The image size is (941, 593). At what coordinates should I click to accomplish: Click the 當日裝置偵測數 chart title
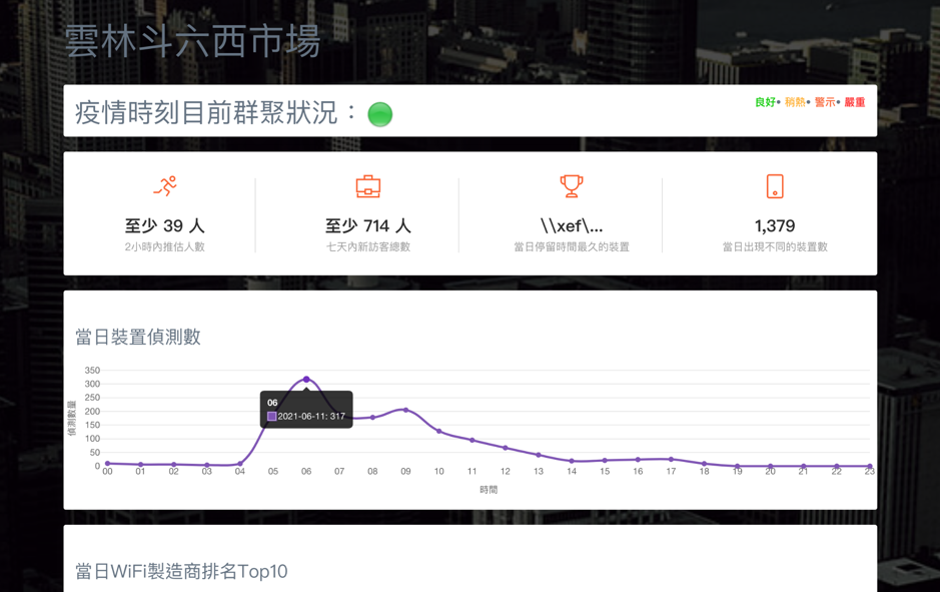pos(138,337)
